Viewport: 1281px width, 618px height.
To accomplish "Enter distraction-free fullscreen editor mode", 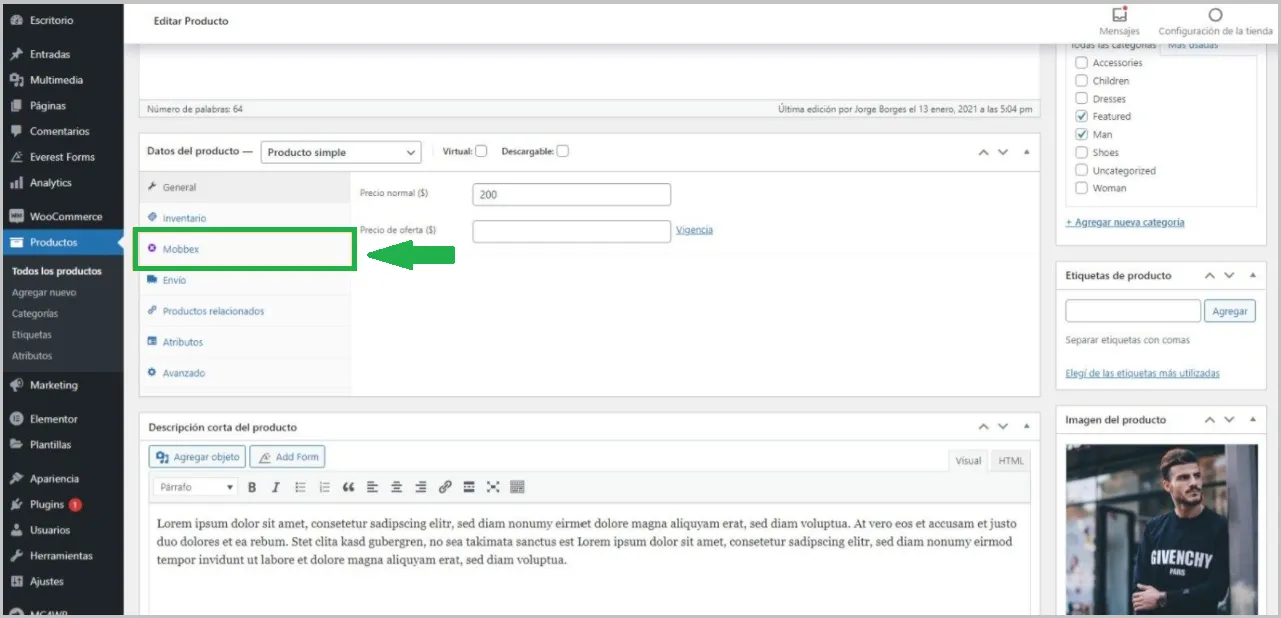I will pyautogui.click(x=493, y=487).
